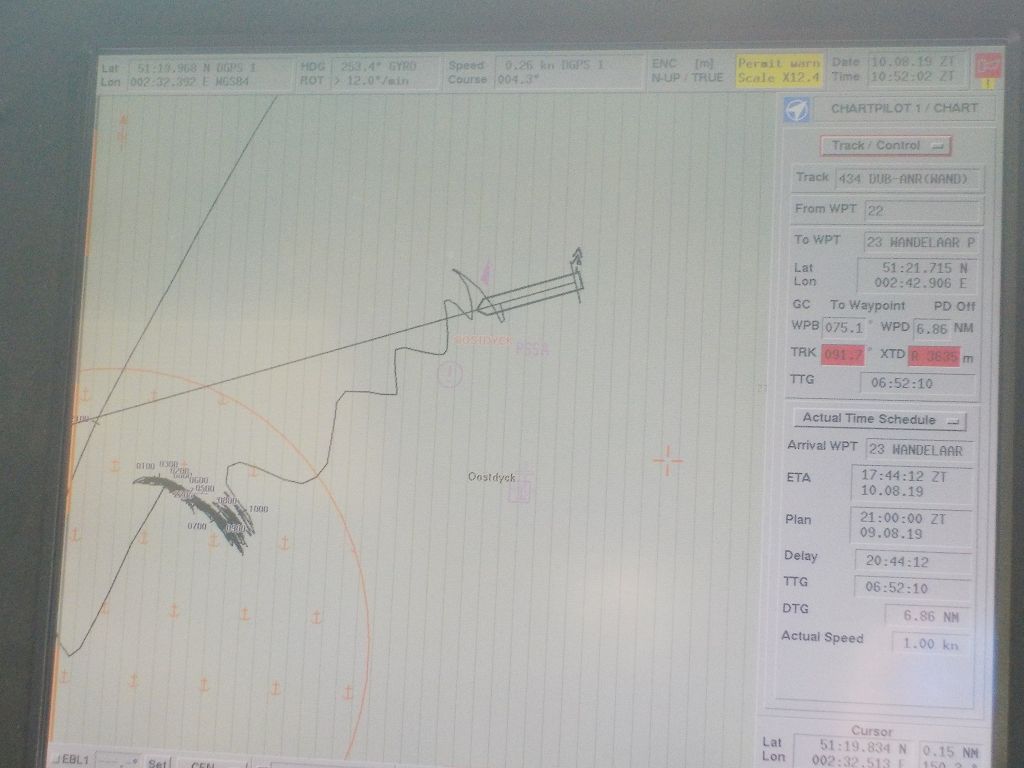Click the past track time label 1000
This screenshot has height=768, width=1024.
pos(258,509)
